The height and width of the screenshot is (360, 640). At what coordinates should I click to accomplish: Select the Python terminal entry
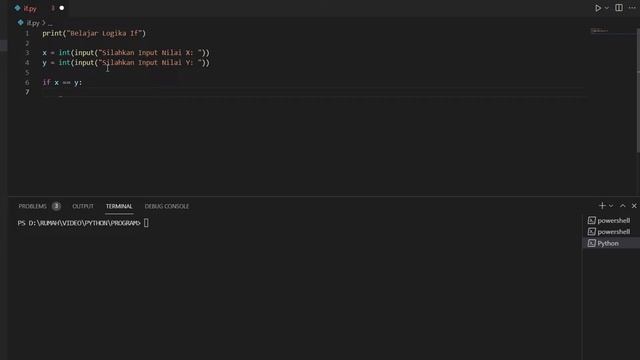point(611,243)
